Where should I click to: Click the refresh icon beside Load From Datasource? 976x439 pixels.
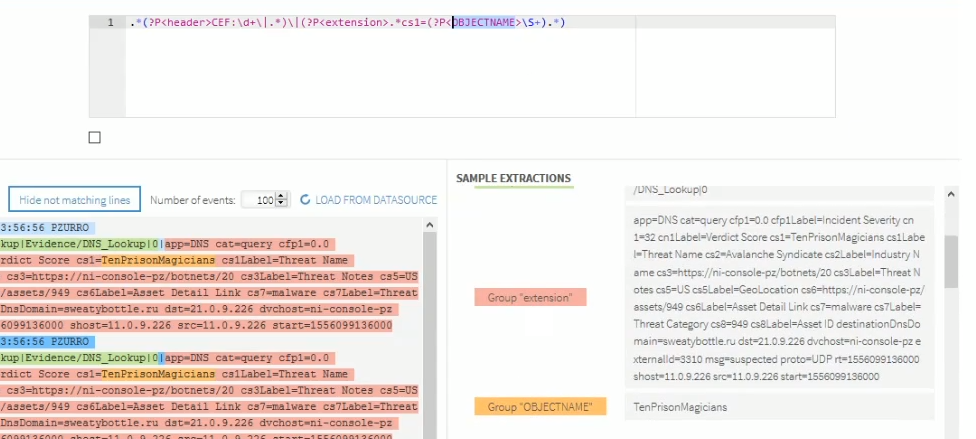click(x=305, y=200)
